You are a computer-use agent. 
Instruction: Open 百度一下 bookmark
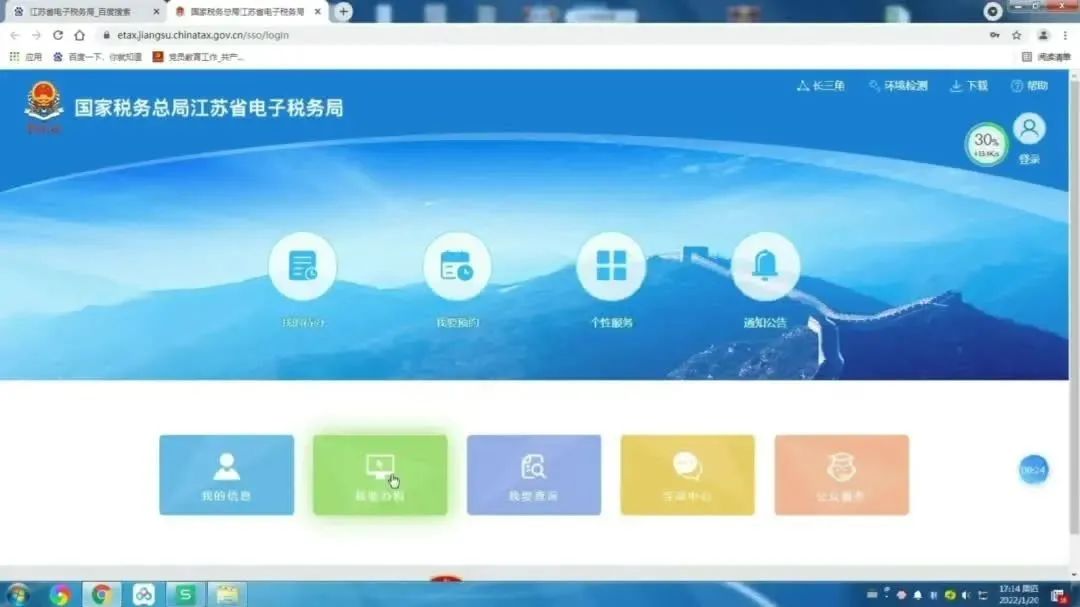(x=98, y=57)
